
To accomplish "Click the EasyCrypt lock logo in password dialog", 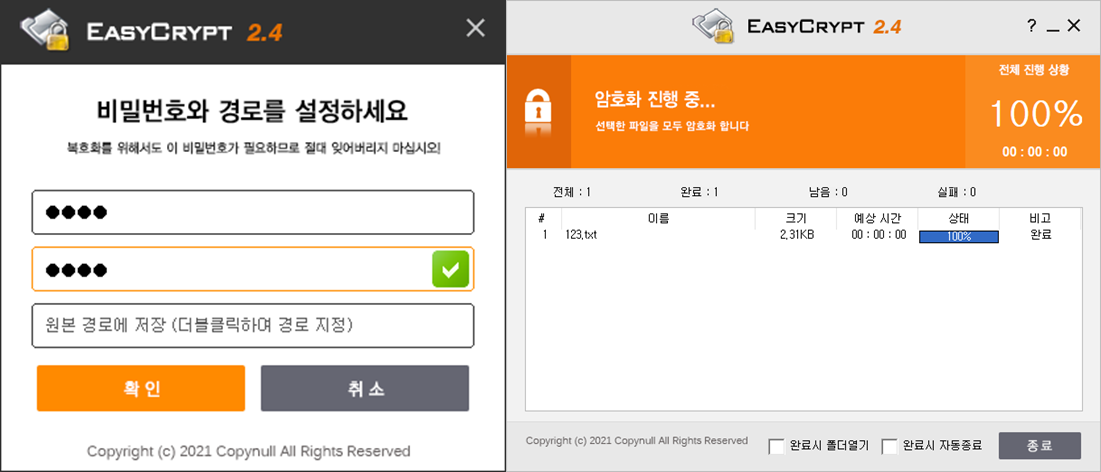I will tap(46, 31).
